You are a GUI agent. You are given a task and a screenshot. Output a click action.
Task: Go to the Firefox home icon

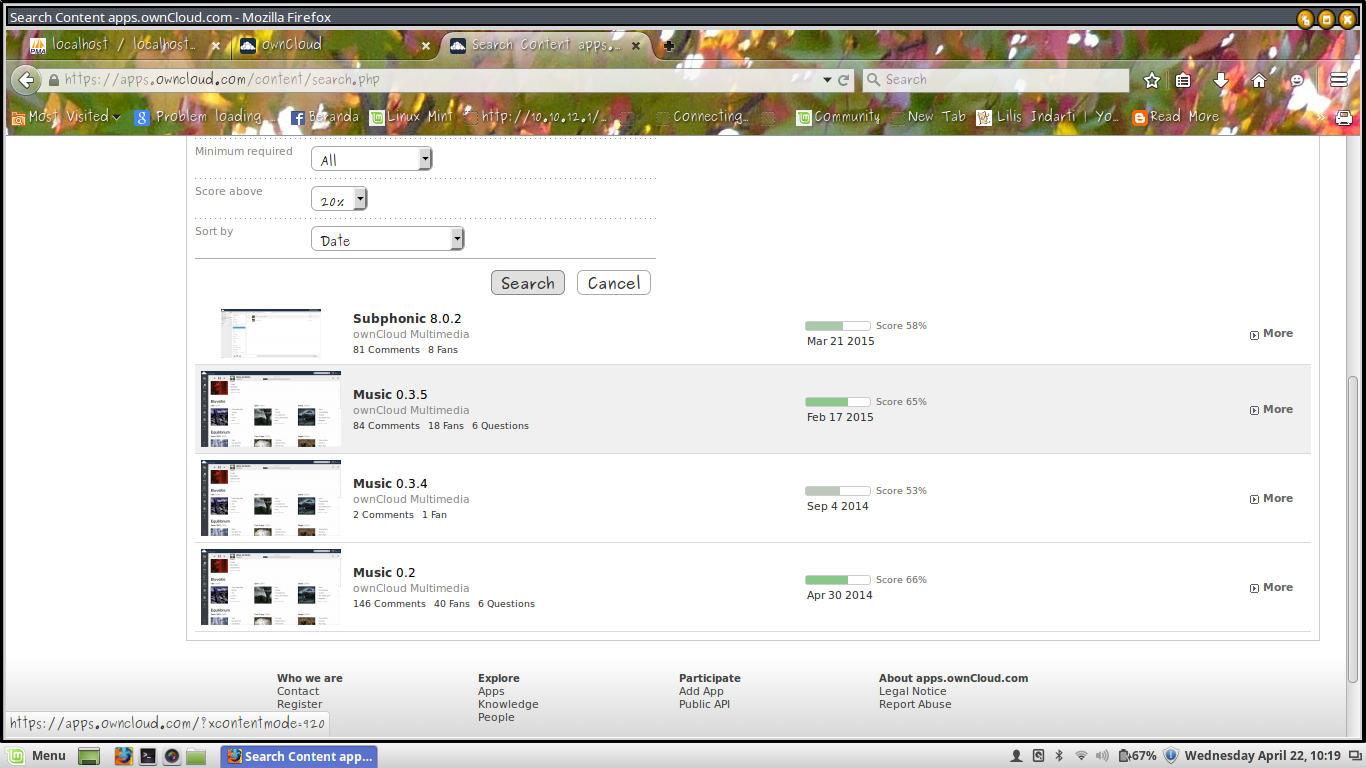(1259, 80)
